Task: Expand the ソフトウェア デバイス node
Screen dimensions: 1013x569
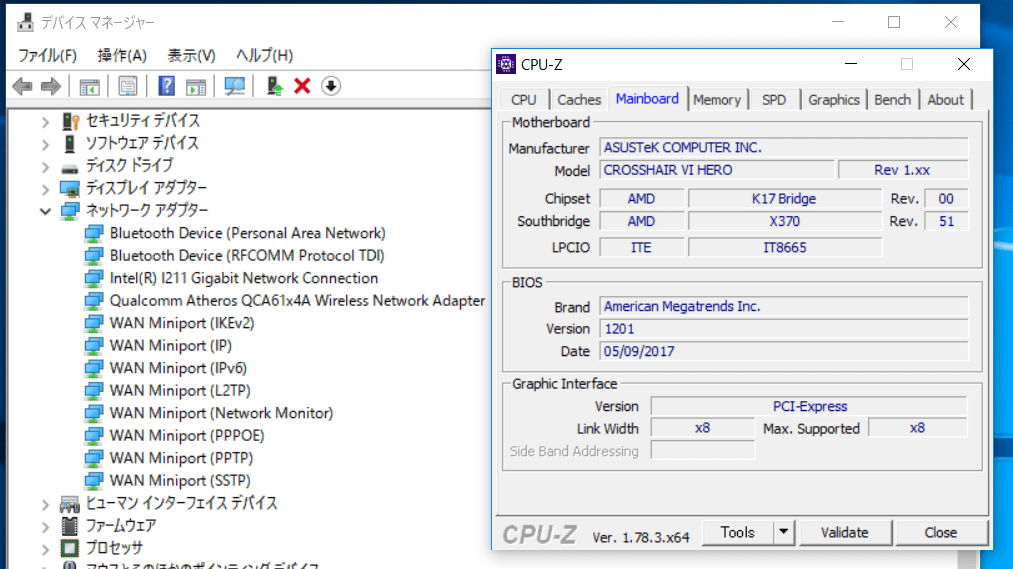Action: click(x=45, y=143)
